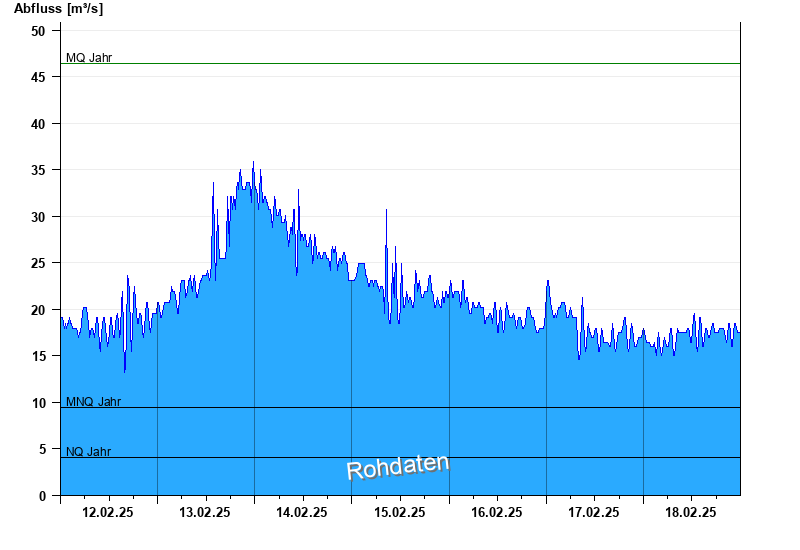Image resolution: width=800 pixels, height=550 pixels.
Task: Click the 35 value on y-axis
Action: (38, 170)
